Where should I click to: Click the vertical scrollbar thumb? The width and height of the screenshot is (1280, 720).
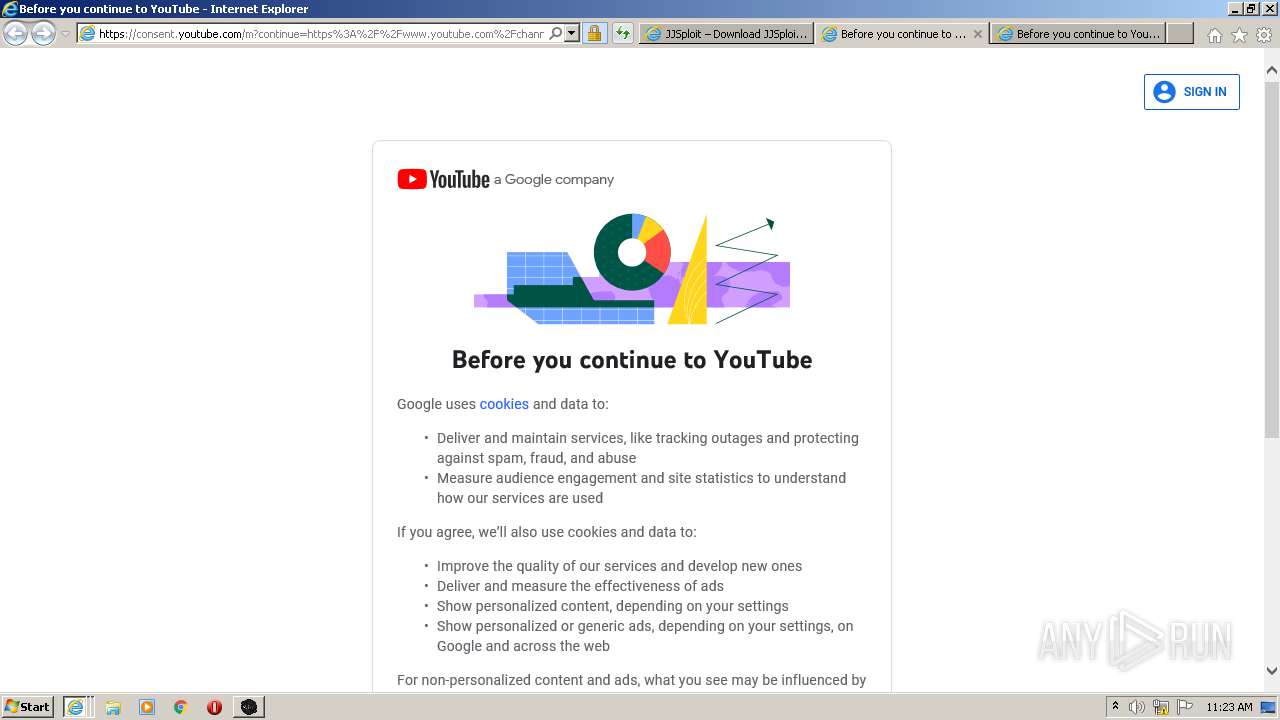point(1272,258)
